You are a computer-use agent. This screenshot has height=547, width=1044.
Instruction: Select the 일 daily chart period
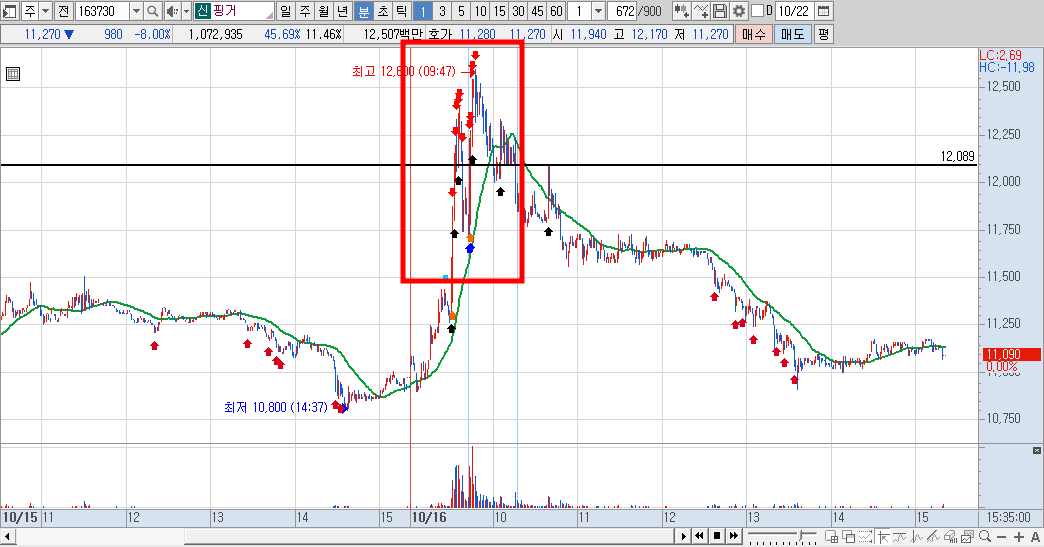tap(285, 11)
